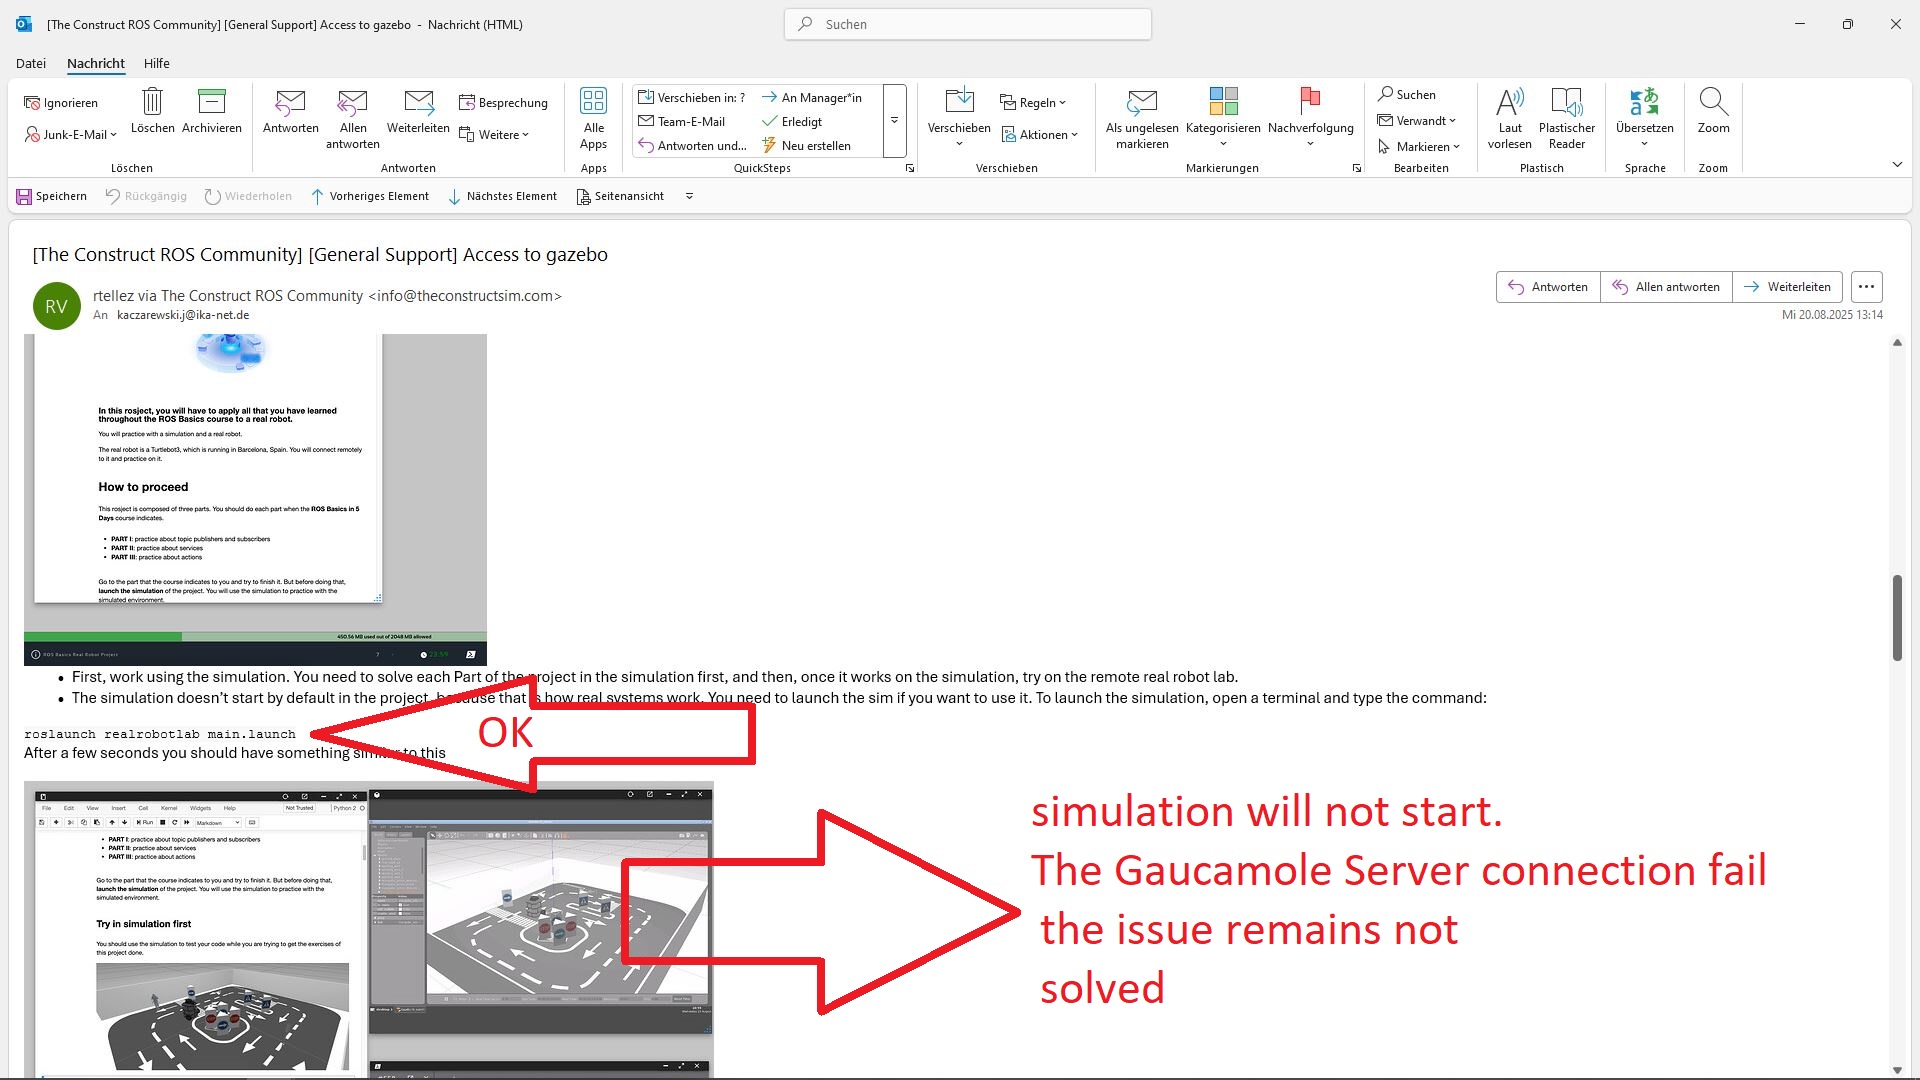Click the Suchen search field
Screen dimensions: 1920x1080
point(967,24)
